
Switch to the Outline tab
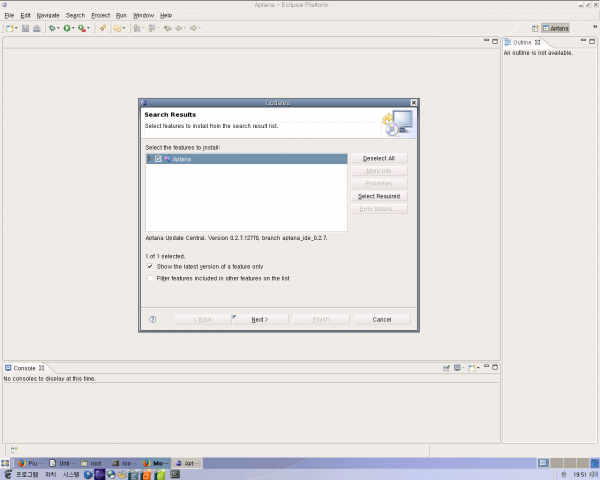(x=522, y=42)
